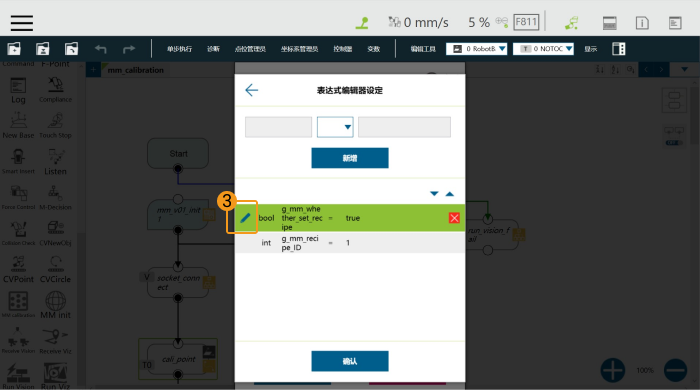Open the information page icon
Viewport: 700px width, 390px height.
(x=642, y=23)
